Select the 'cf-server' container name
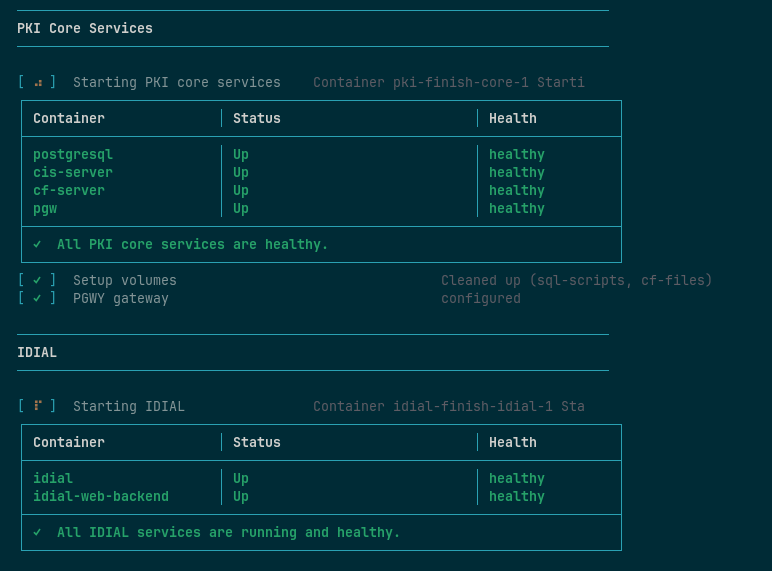Viewport: 772px width, 571px height. (x=69, y=190)
